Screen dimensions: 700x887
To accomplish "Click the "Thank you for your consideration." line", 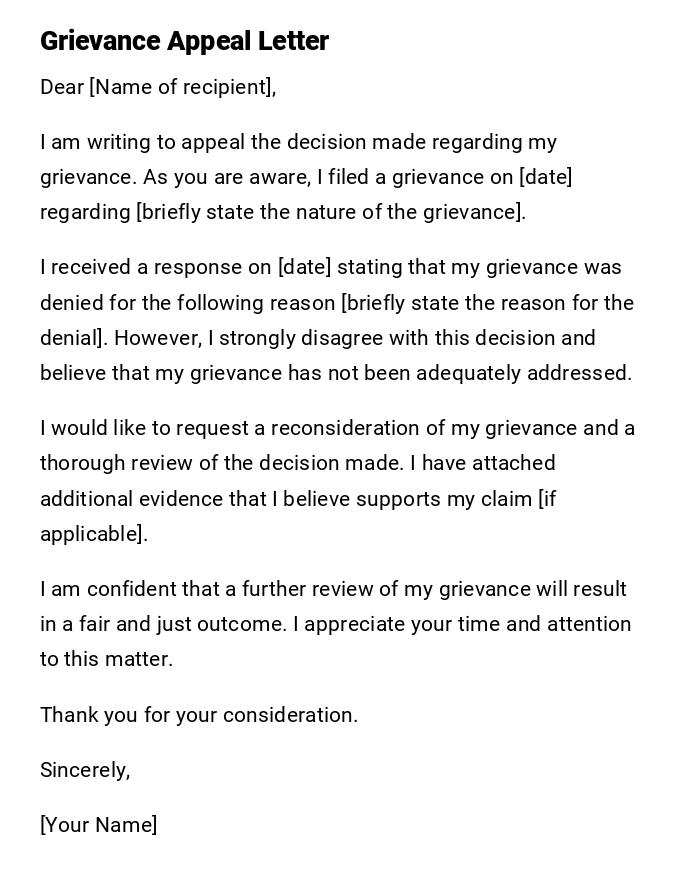I will click(x=198, y=715).
